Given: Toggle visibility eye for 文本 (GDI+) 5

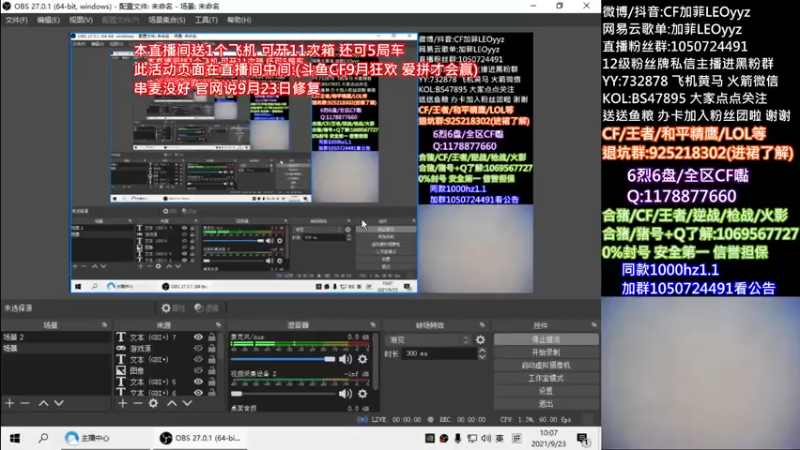Looking at the screenshot, I should pyautogui.click(x=198, y=382).
